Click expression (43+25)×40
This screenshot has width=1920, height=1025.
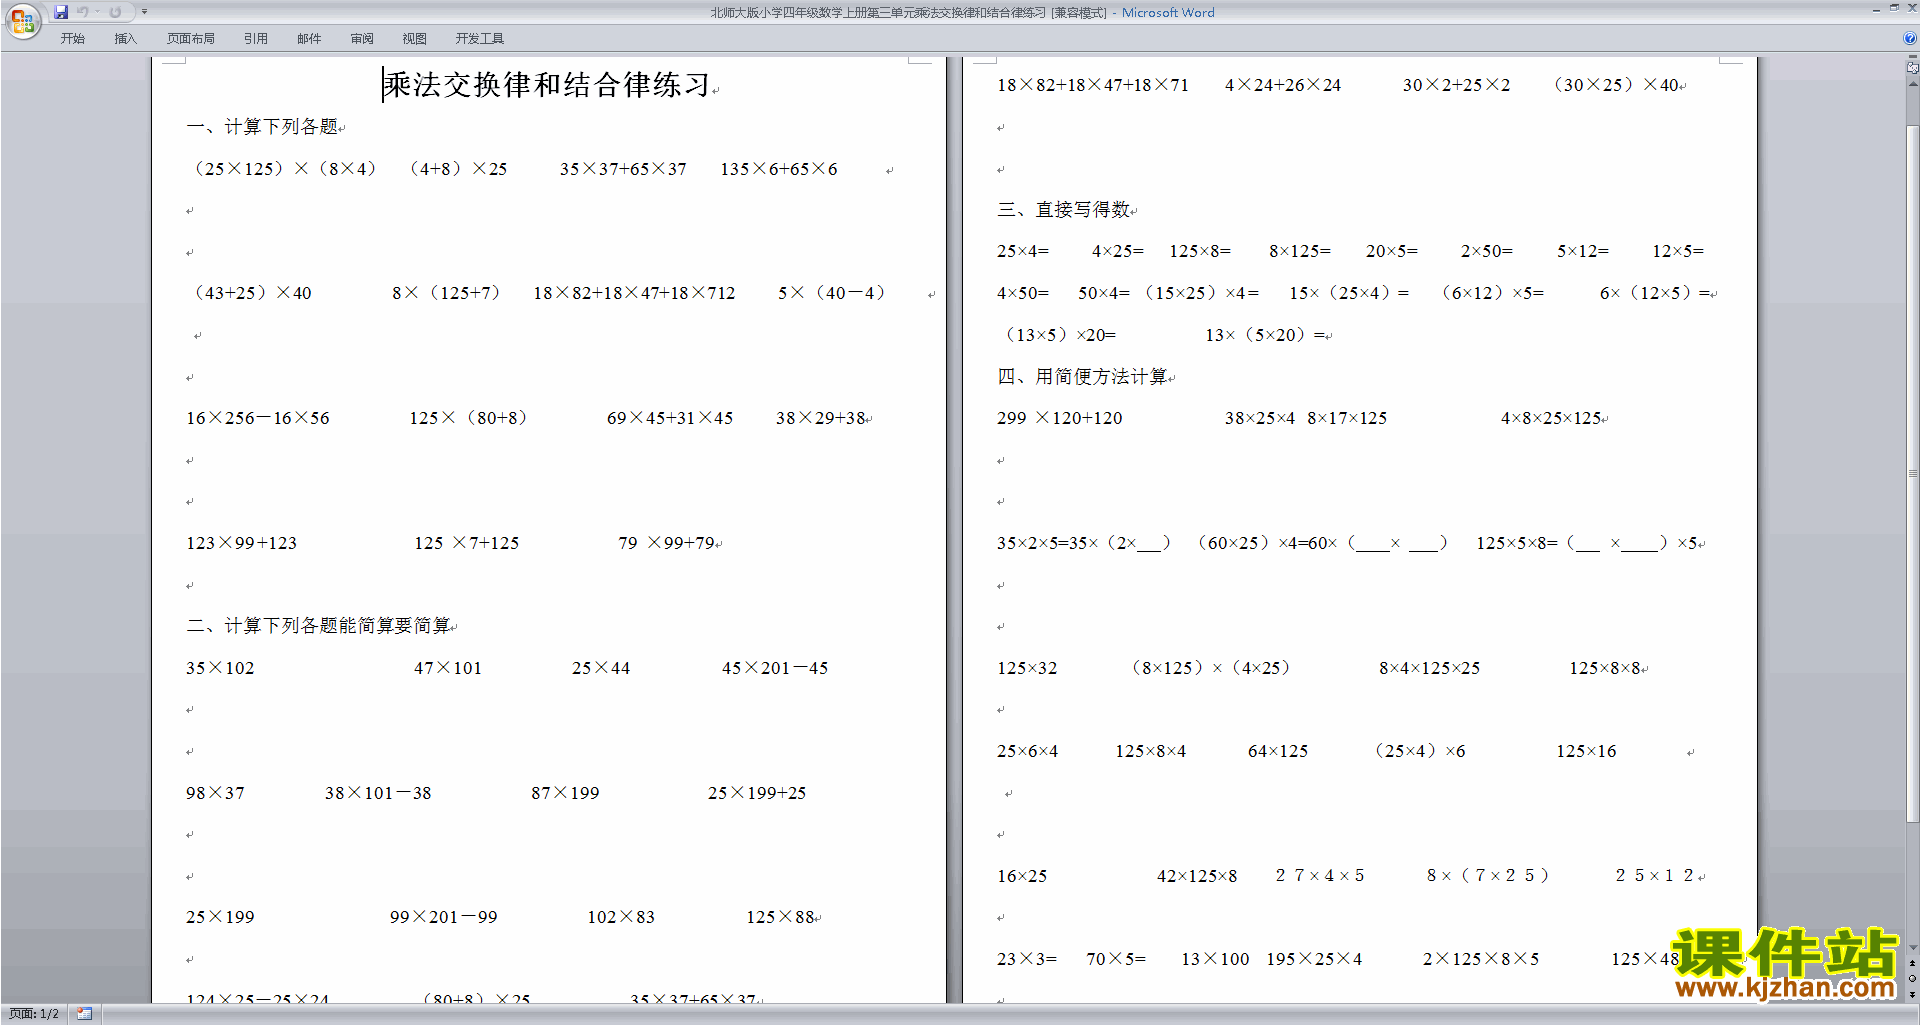point(251,293)
